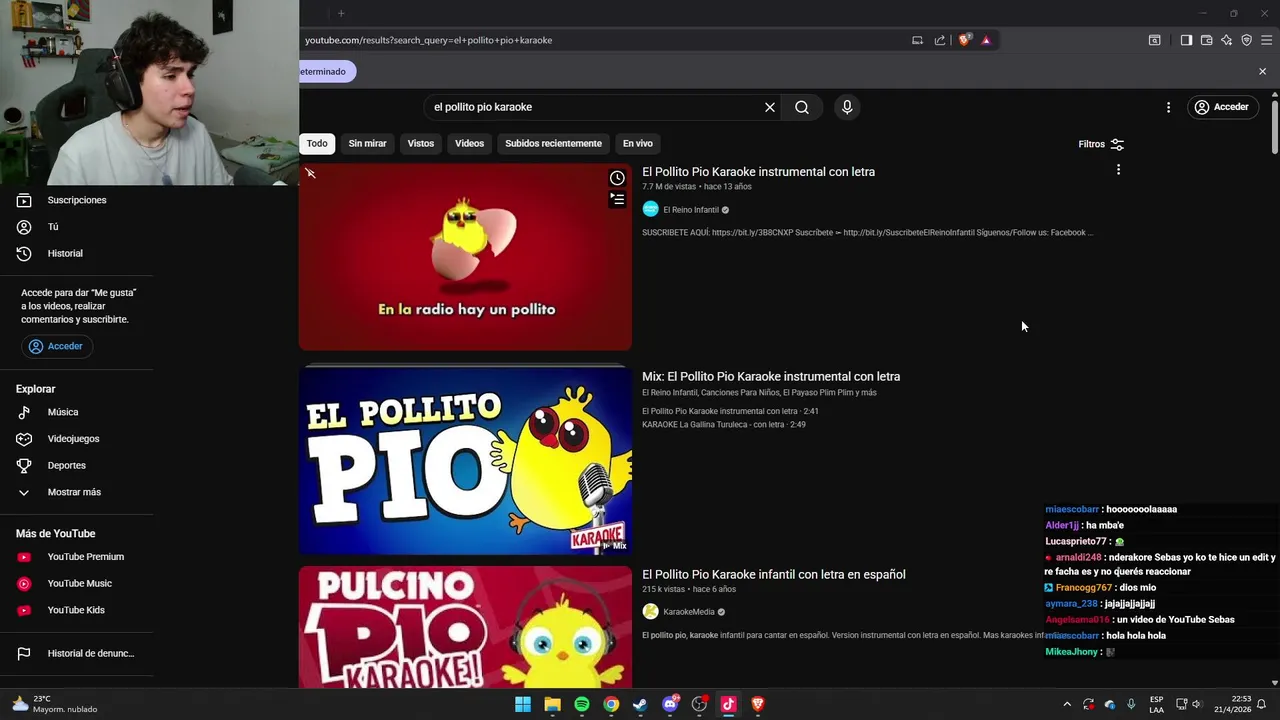The height and width of the screenshot is (720, 1280).
Task: Open the Brave VPN shield icon
Action: coord(1247,40)
